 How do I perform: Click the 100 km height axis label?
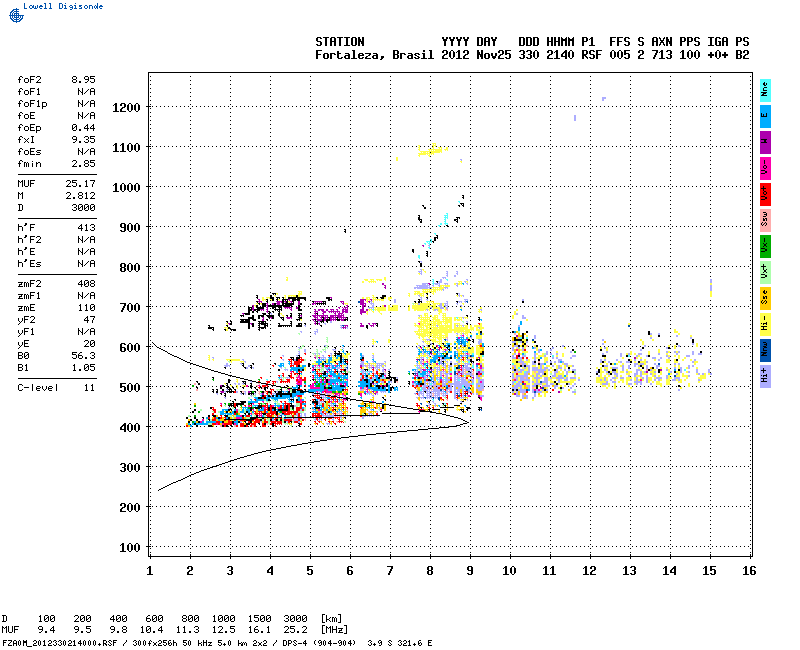pos(130,547)
